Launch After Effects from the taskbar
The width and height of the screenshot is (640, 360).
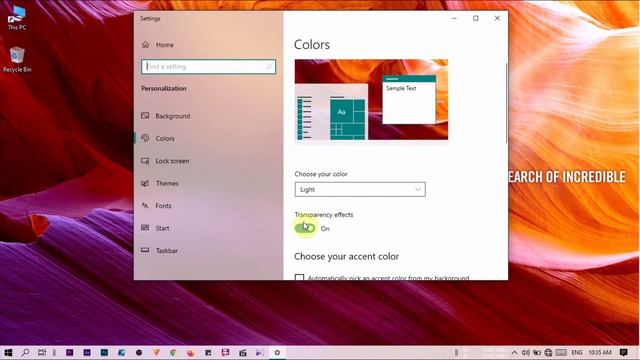(x=87, y=352)
